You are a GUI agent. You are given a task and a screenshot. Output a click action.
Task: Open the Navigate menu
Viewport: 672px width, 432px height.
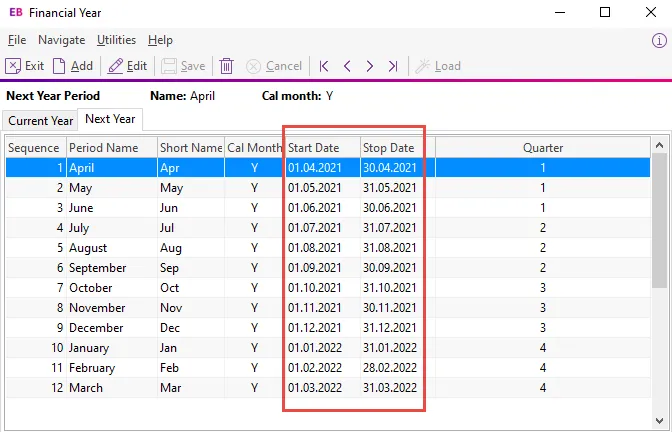pyautogui.click(x=61, y=40)
